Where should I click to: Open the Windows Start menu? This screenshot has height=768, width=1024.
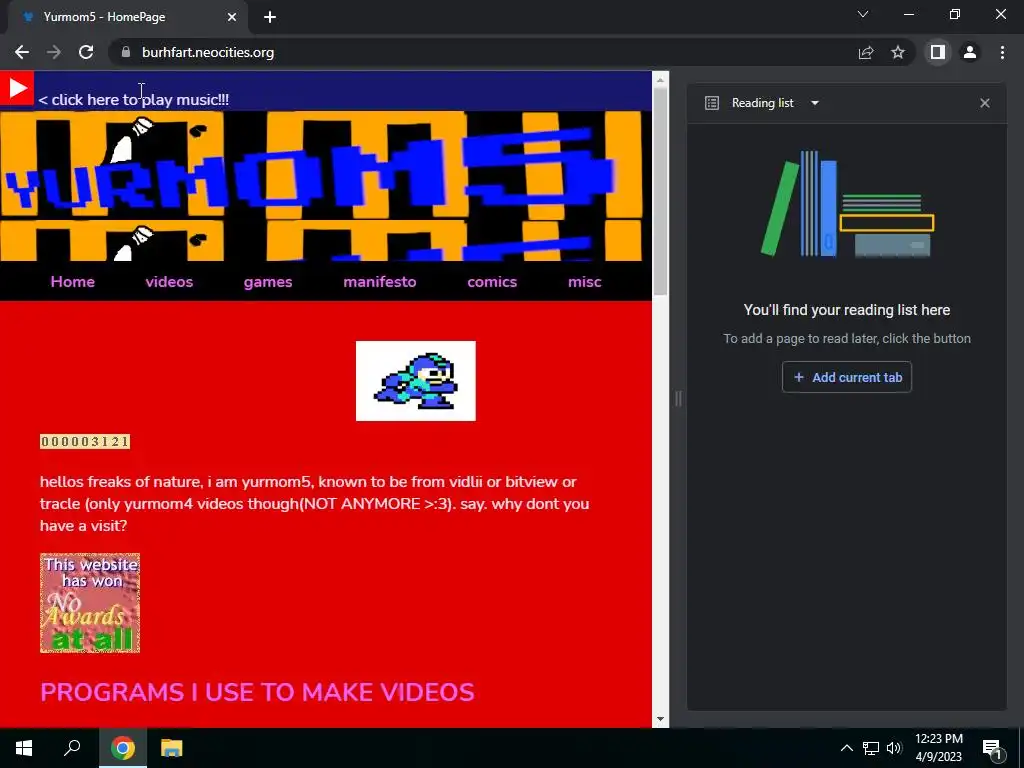pyautogui.click(x=24, y=748)
